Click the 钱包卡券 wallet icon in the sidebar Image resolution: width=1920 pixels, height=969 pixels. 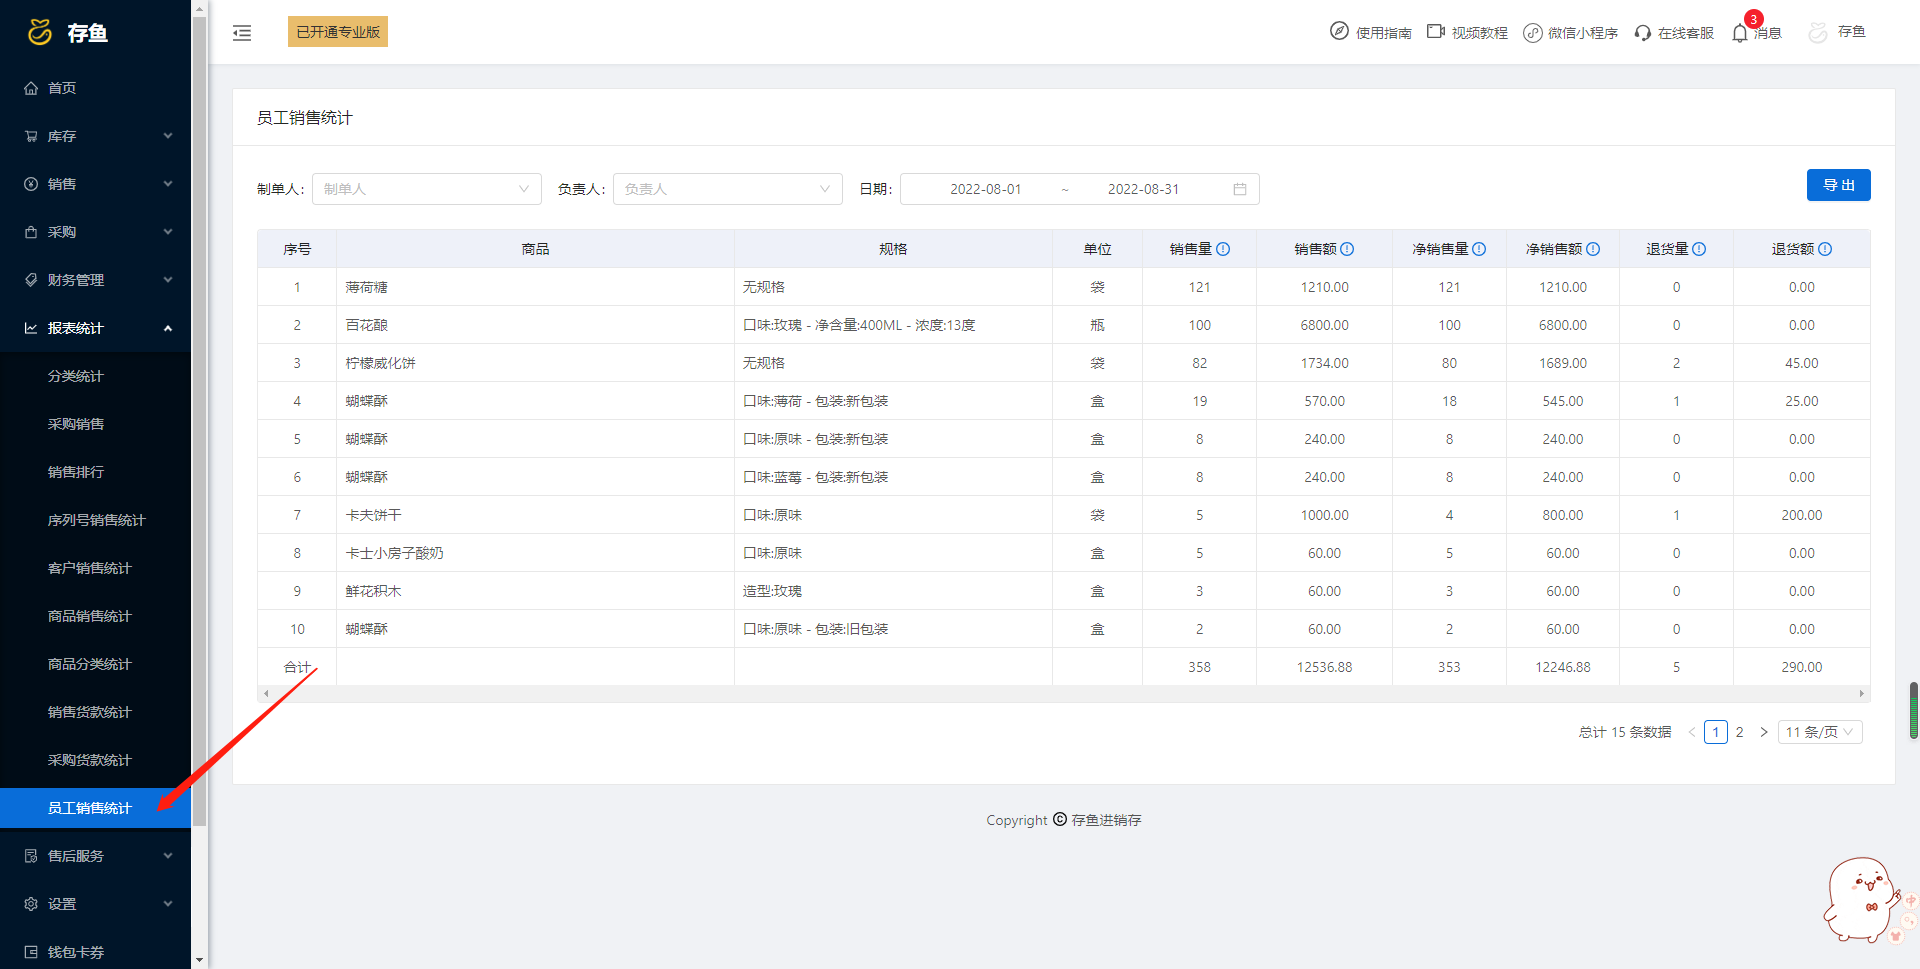pyautogui.click(x=31, y=952)
